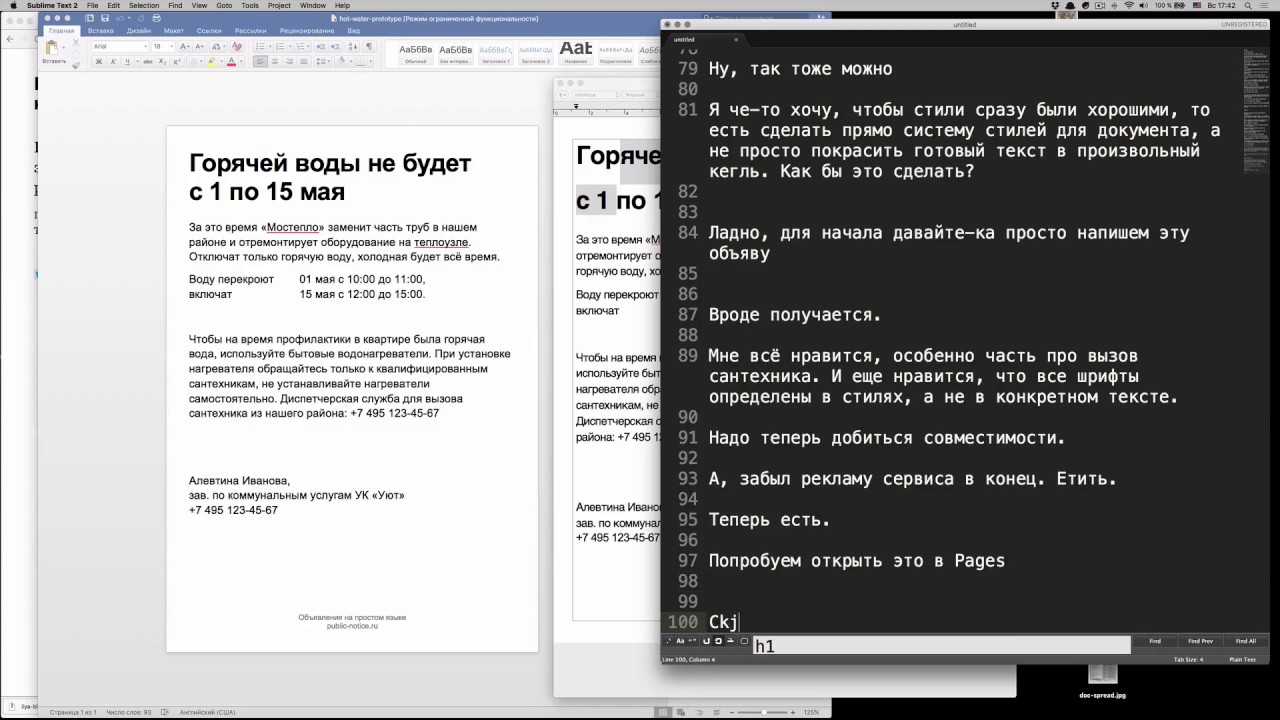Screen dimensions: 1280x720
Task: Apply the Название style in gallery
Action: (576, 52)
